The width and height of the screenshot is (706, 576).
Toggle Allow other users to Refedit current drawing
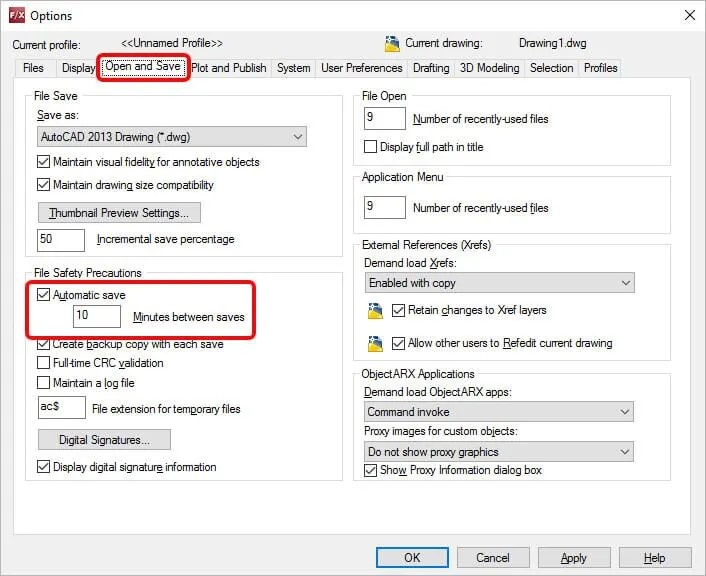(398, 343)
